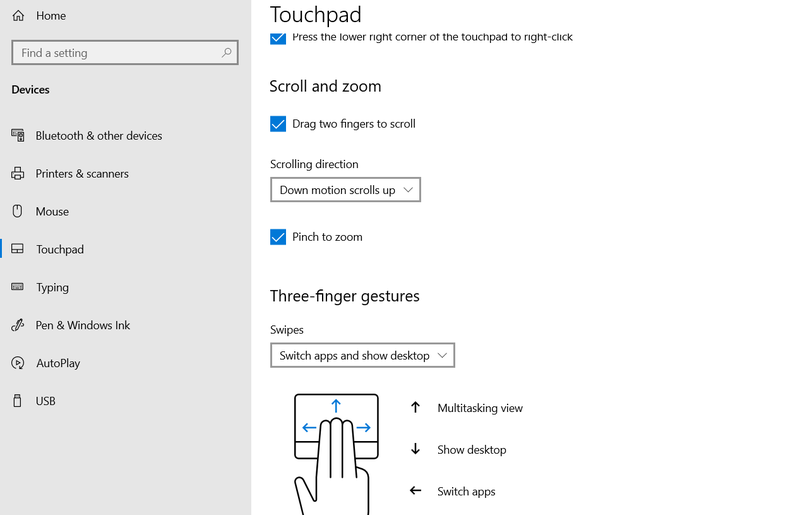Click the Switch apps label

click(466, 492)
